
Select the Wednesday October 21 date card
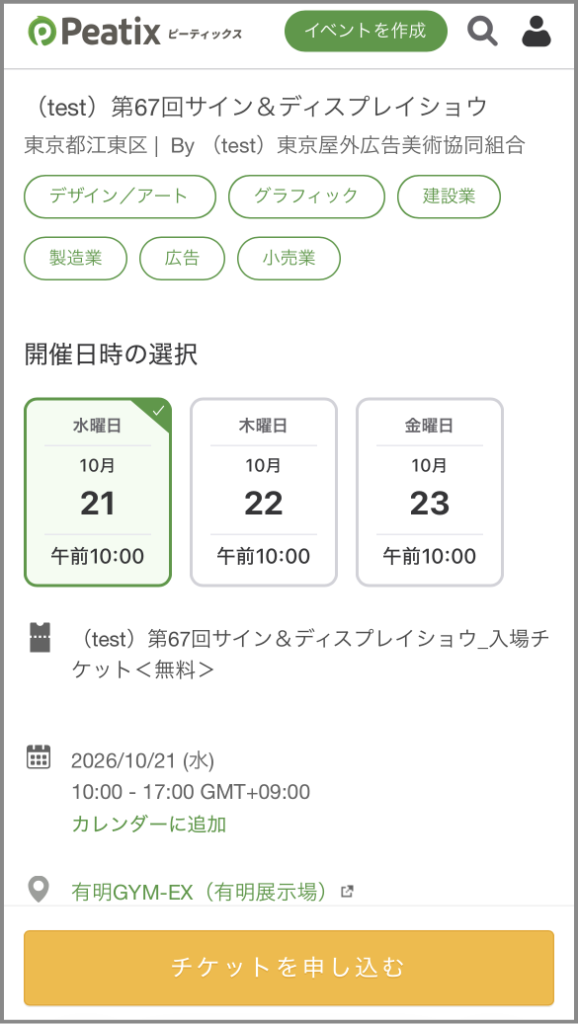pyautogui.click(x=98, y=492)
